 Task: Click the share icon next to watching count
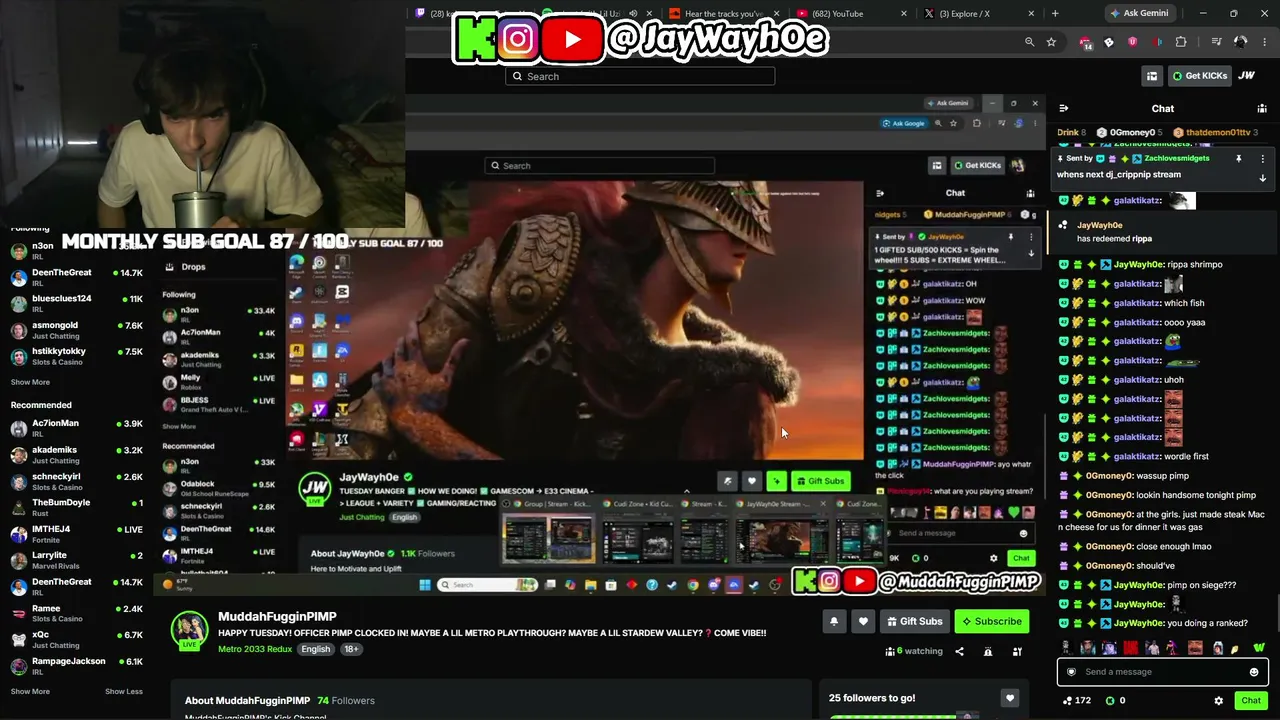click(959, 651)
